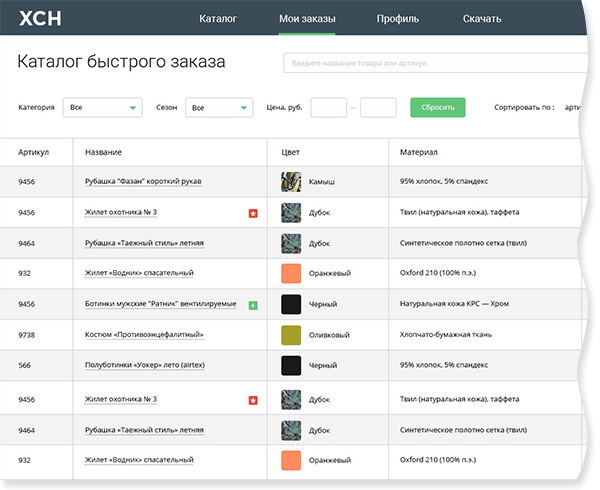Click article number 566
The image size is (600, 490).
(x=24, y=365)
